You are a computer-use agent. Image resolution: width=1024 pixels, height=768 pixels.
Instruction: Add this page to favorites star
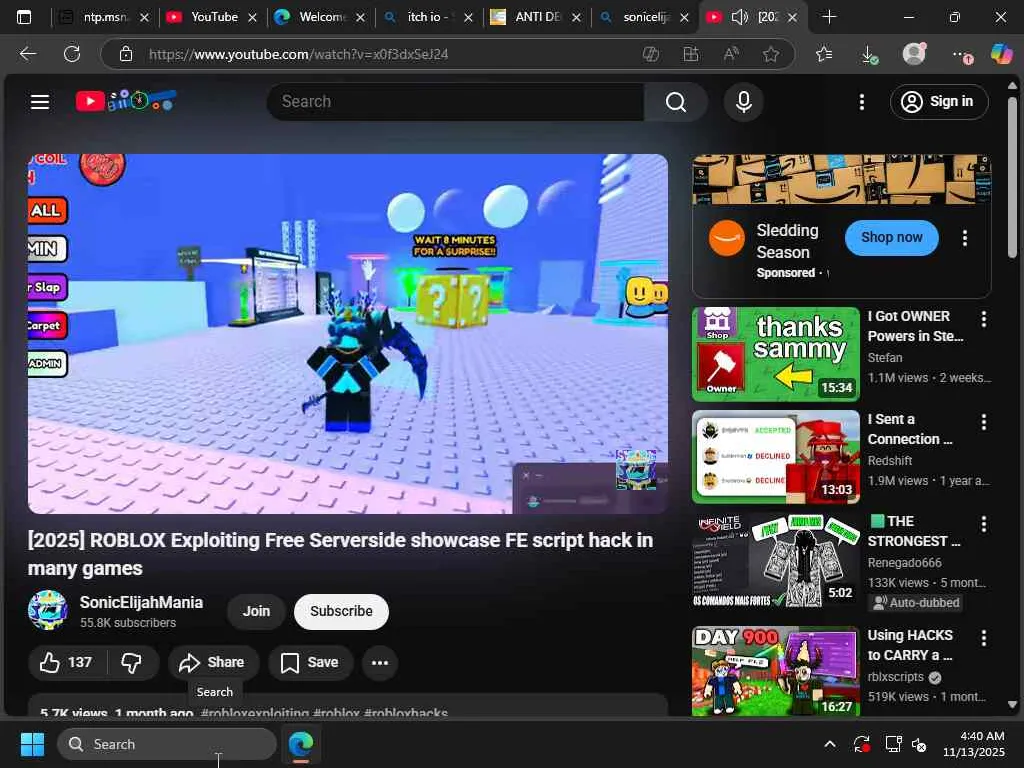tap(771, 54)
